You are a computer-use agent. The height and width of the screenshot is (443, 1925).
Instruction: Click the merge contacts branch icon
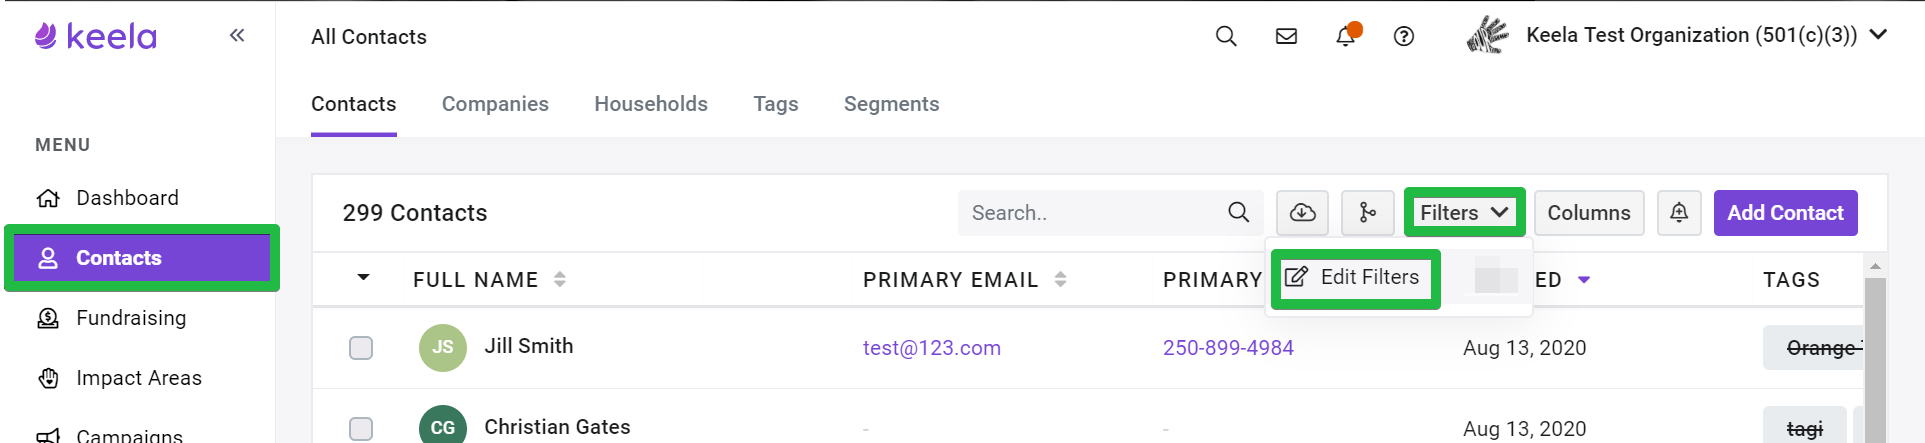[1367, 213]
